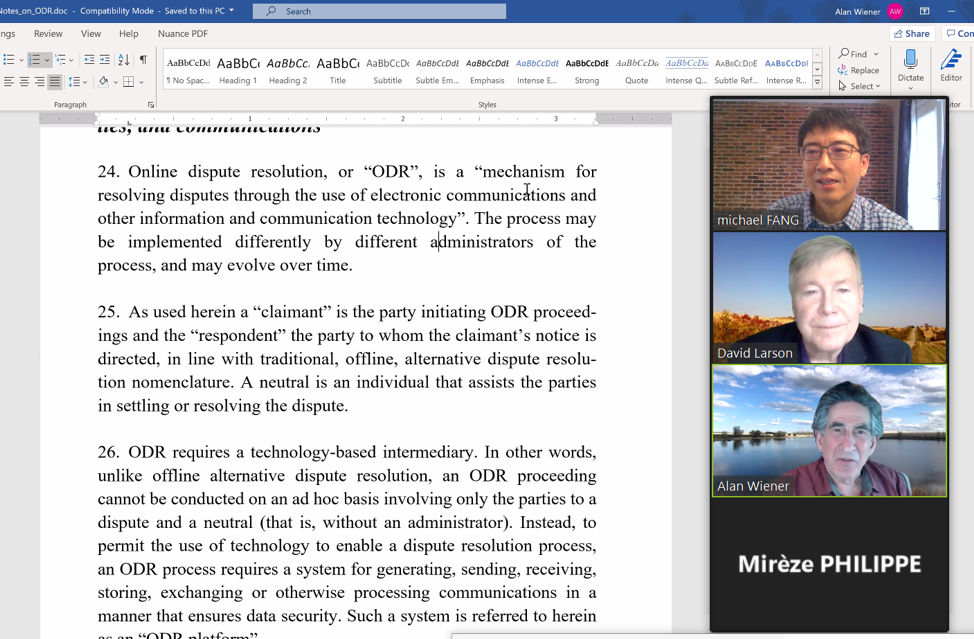The image size is (974, 639).
Task: Increase paragraph indent
Action: click(x=105, y=60)
